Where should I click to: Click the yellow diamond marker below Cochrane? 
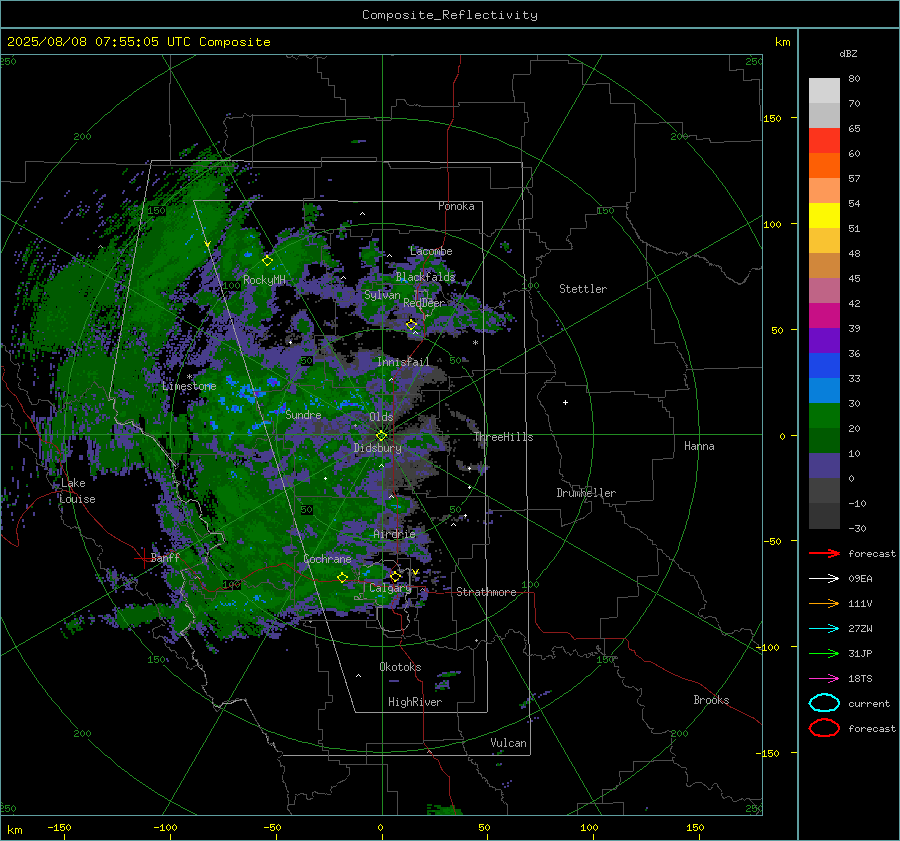[343, 578]
